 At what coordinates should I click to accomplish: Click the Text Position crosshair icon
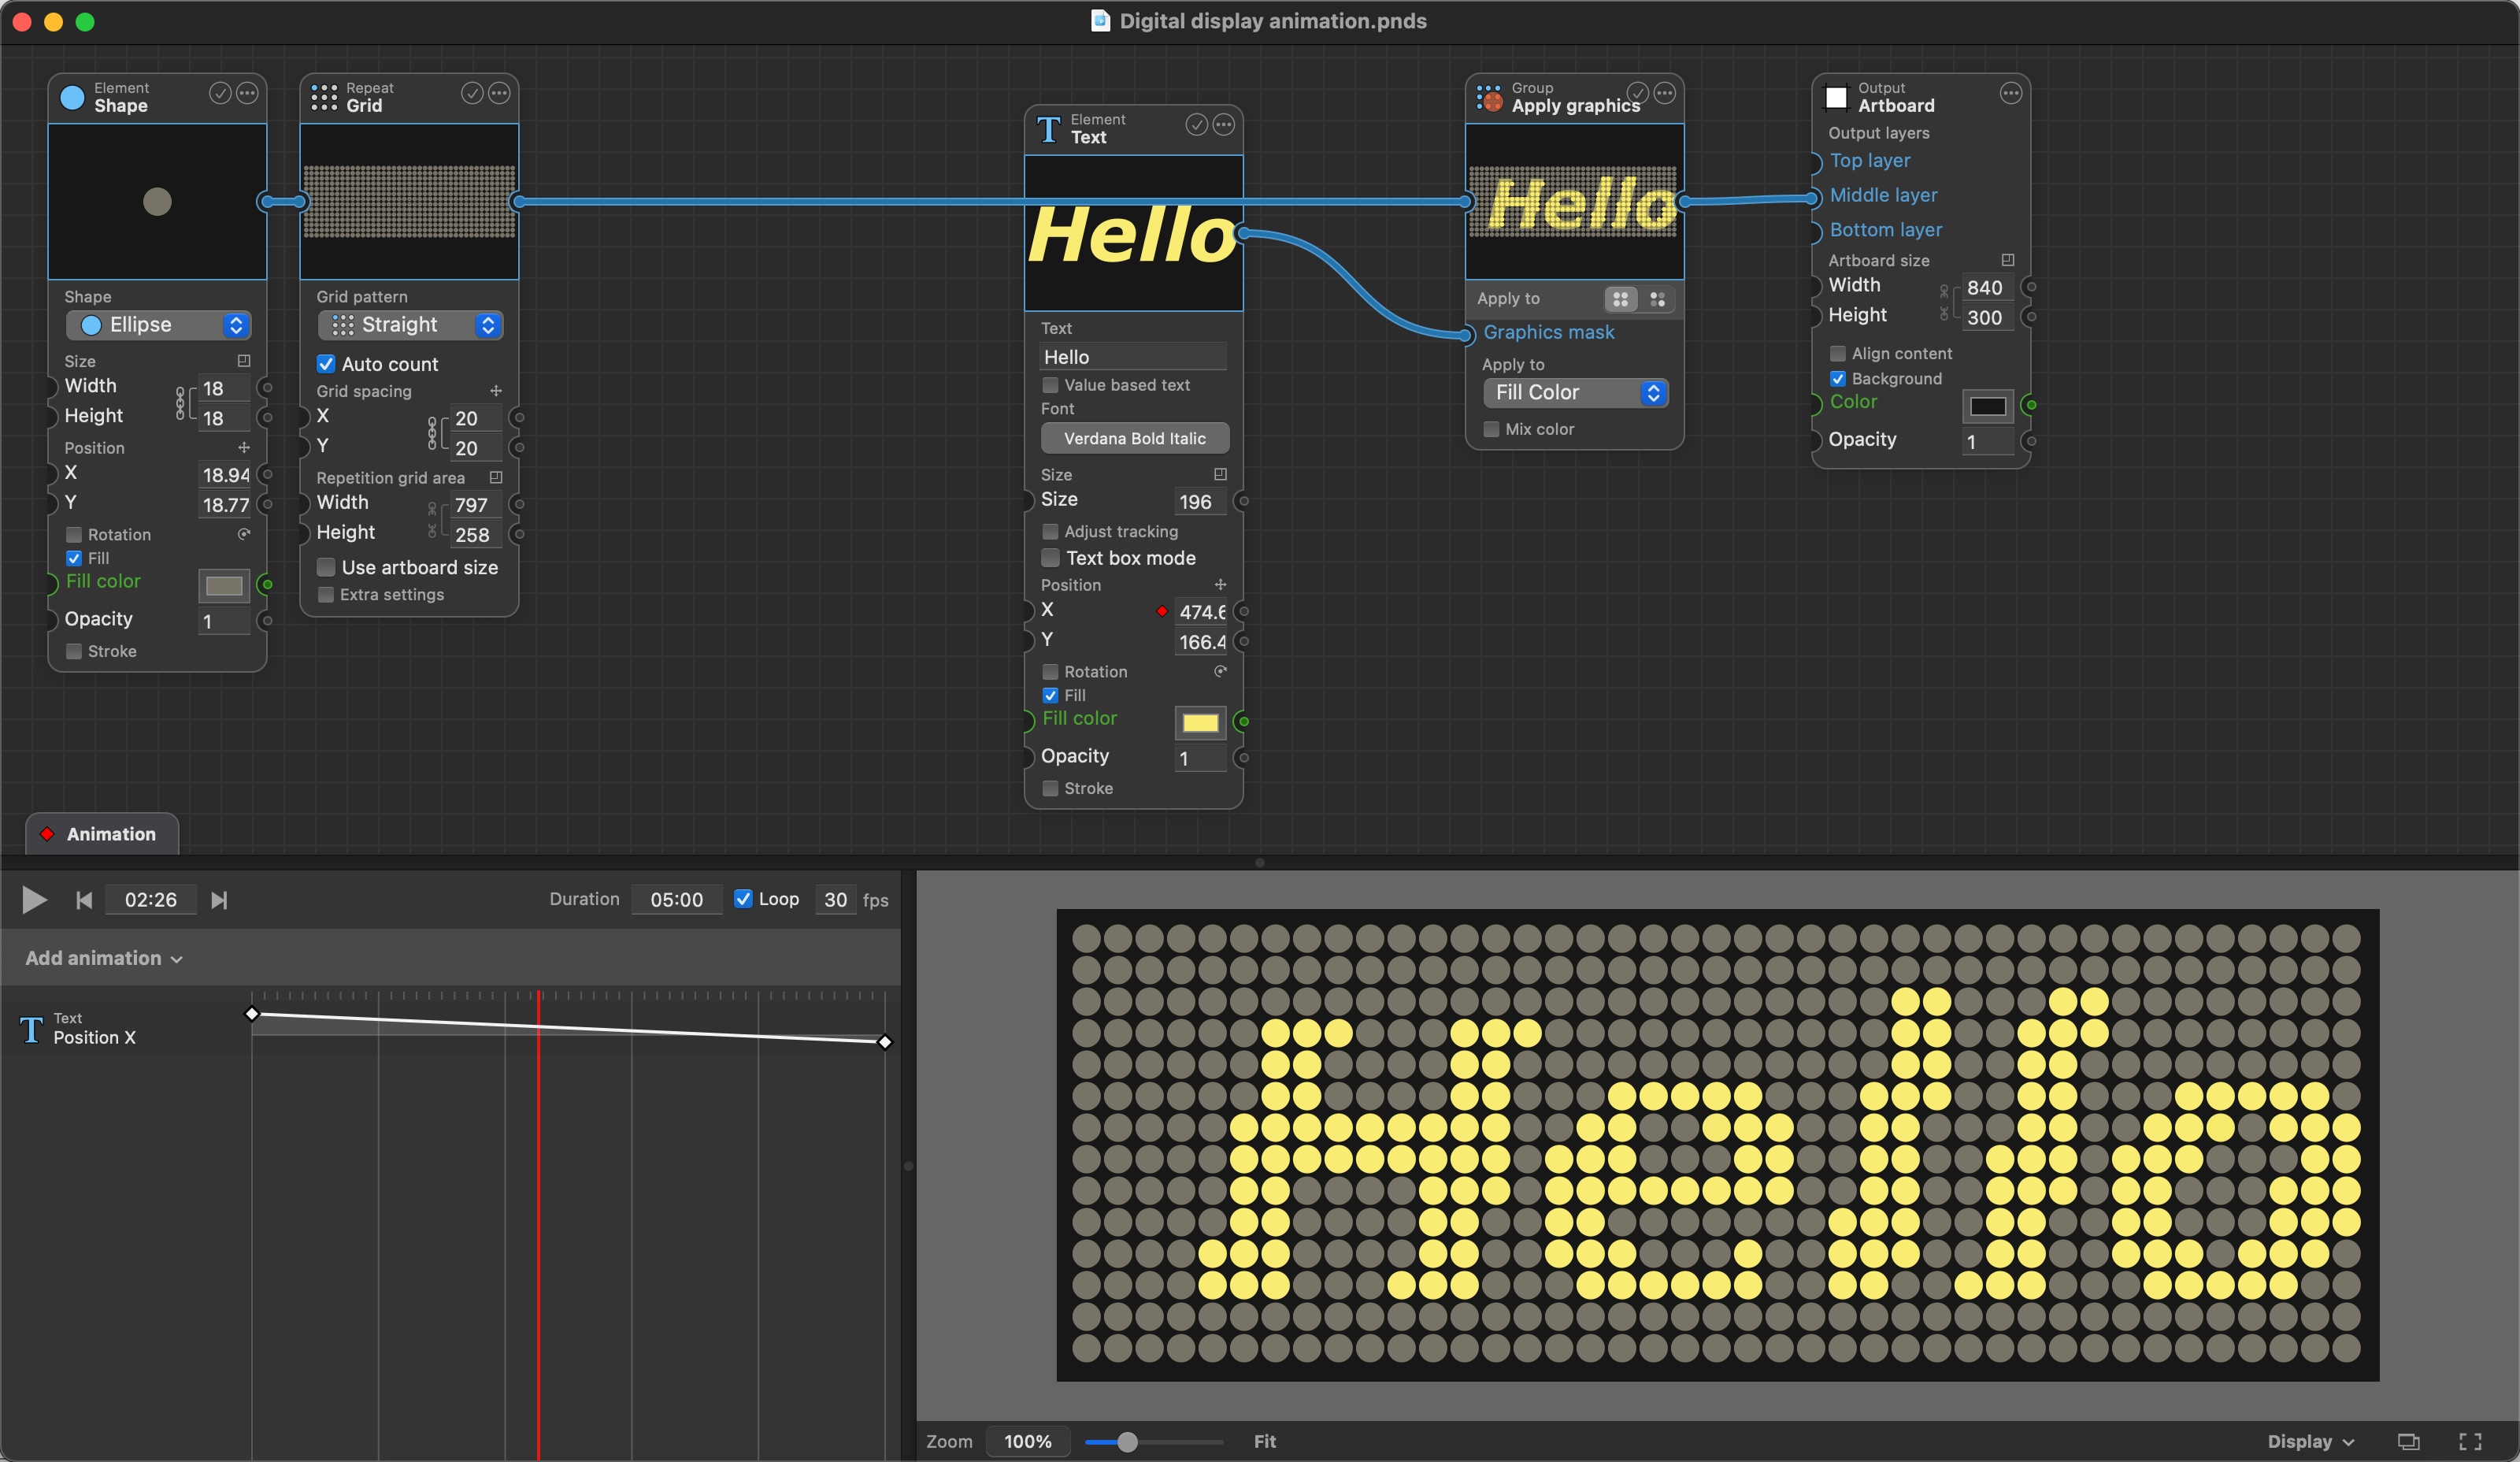click(1220, 585)
